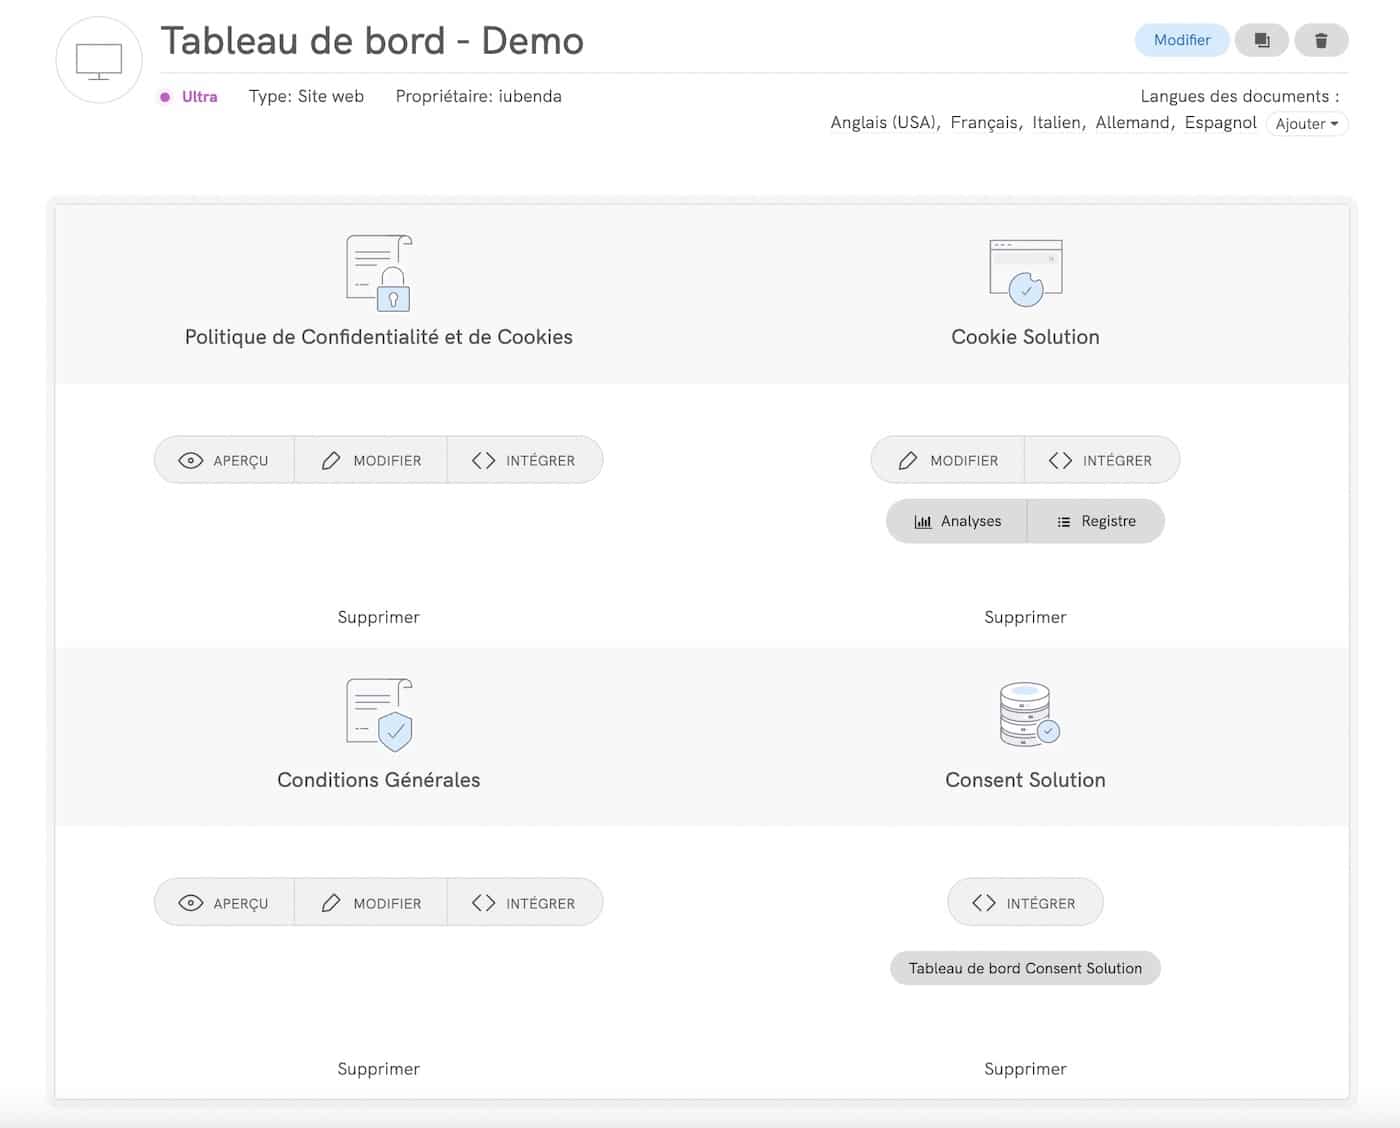Open Cookie Solution Registre

pyautogui.click(x=1096, y=521)
